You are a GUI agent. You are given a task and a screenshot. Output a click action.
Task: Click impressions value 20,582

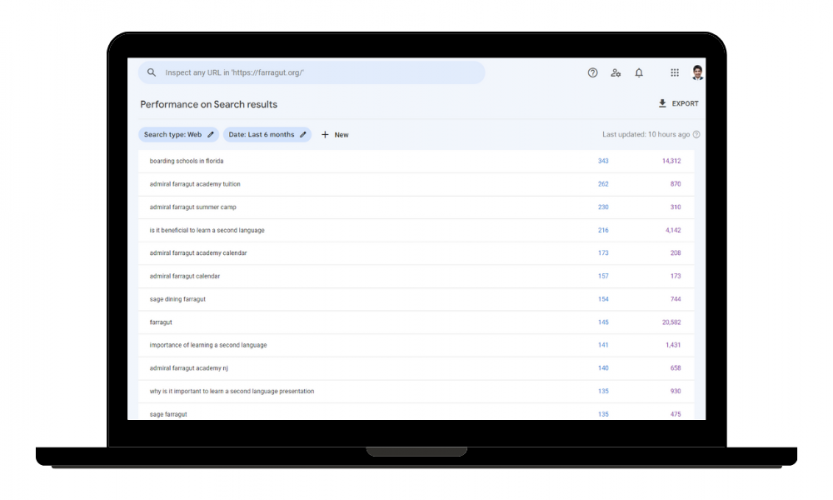pos(672,322)
